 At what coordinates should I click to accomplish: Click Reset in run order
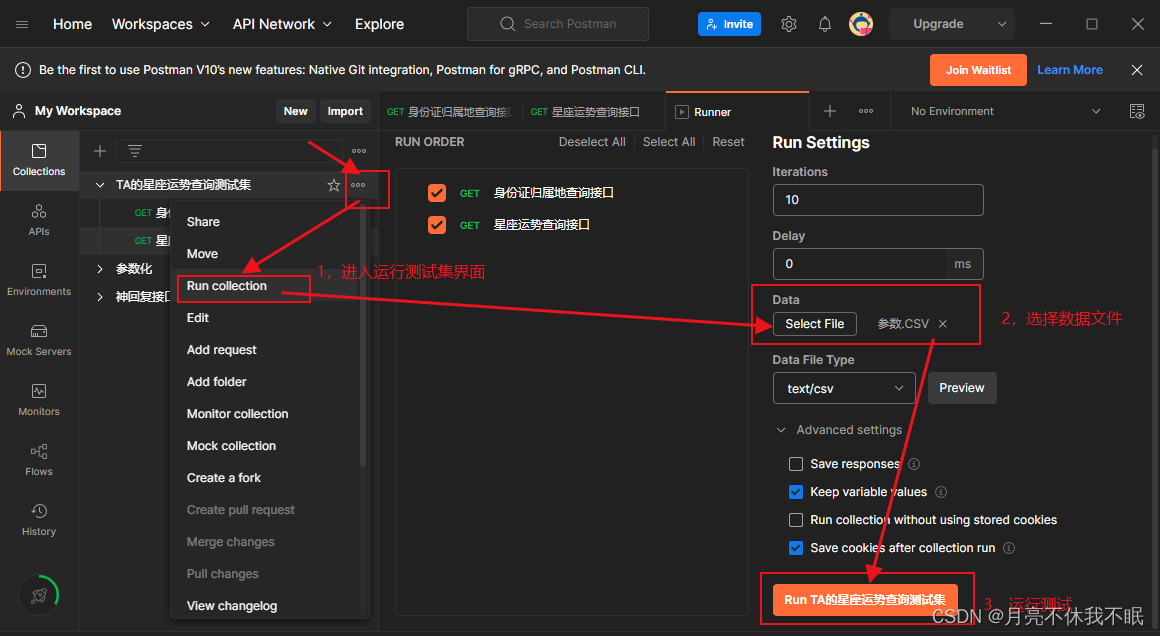click(728, 142)
